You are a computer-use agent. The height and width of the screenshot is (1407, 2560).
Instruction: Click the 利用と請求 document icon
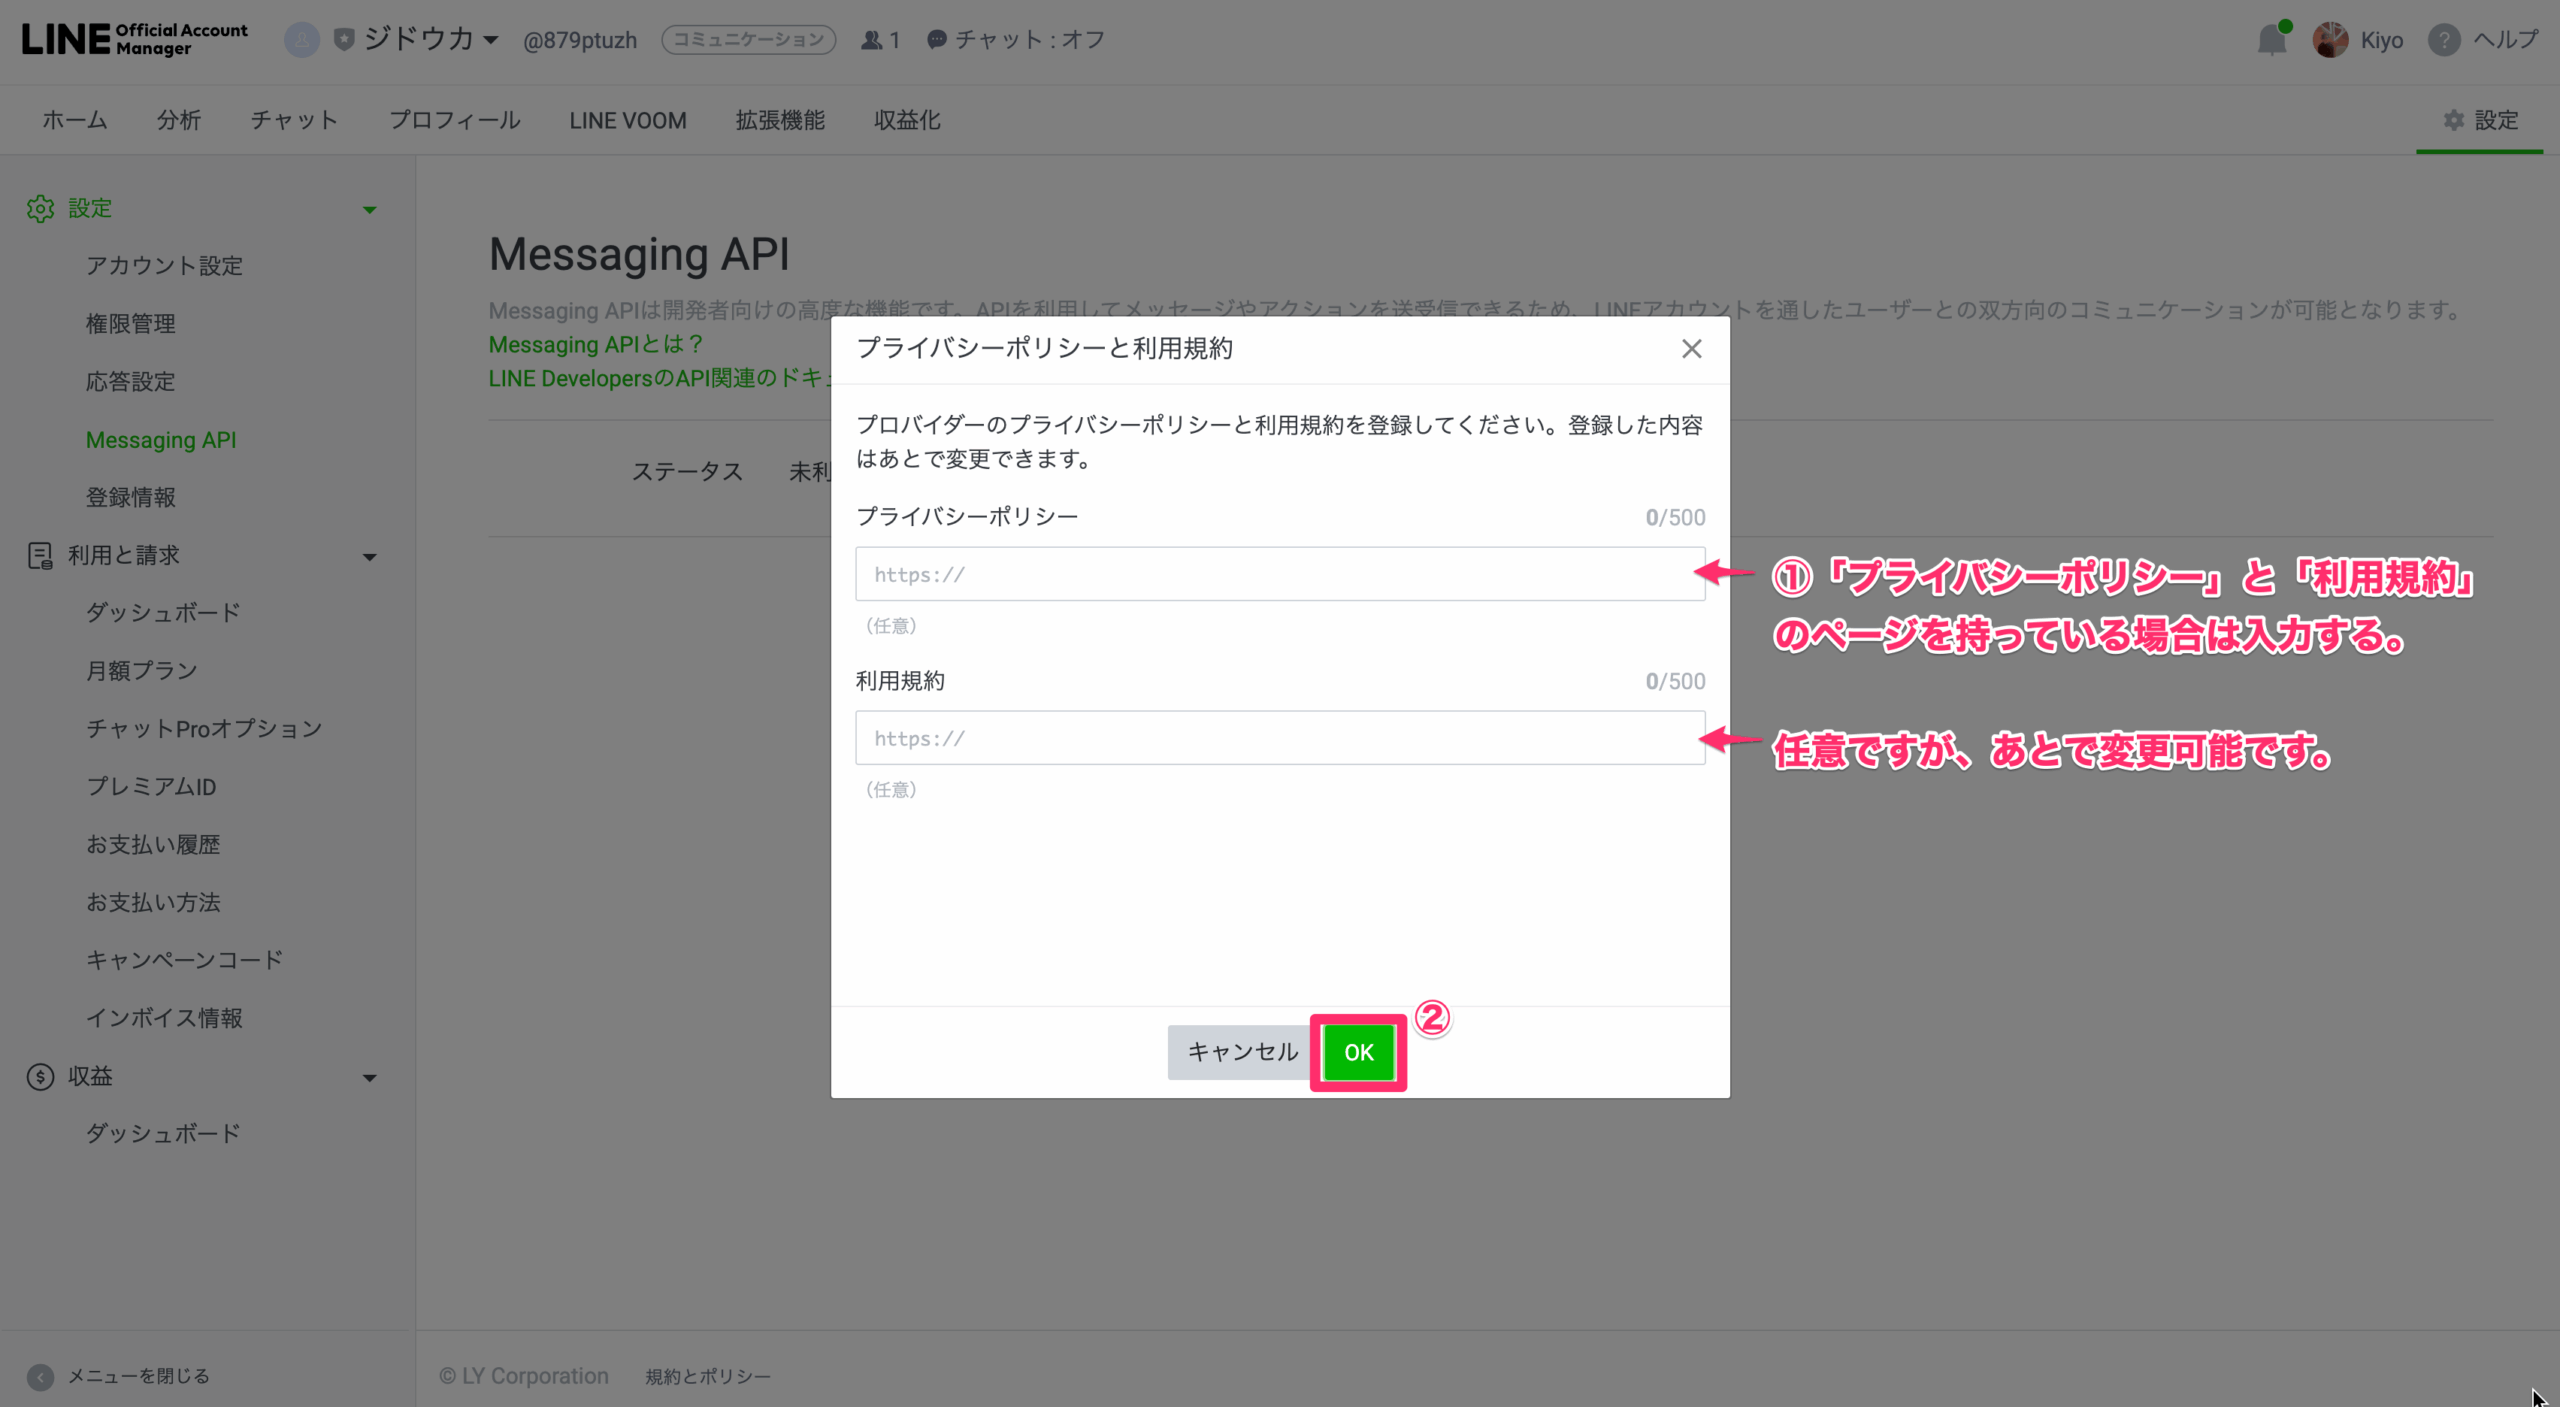40,555
